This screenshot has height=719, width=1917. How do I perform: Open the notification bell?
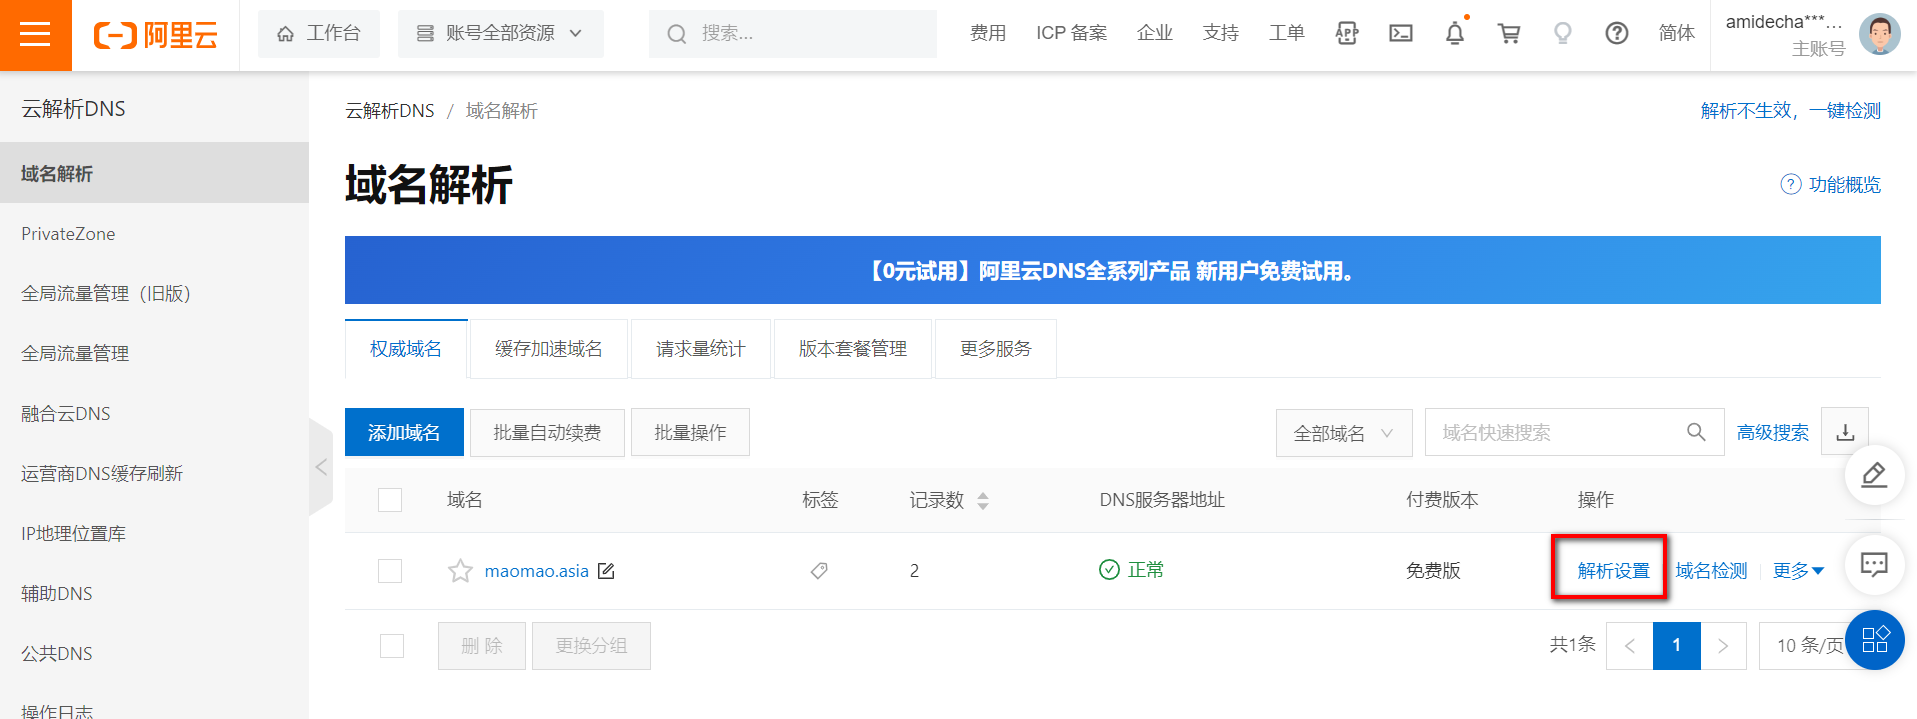coord(1454,34)
